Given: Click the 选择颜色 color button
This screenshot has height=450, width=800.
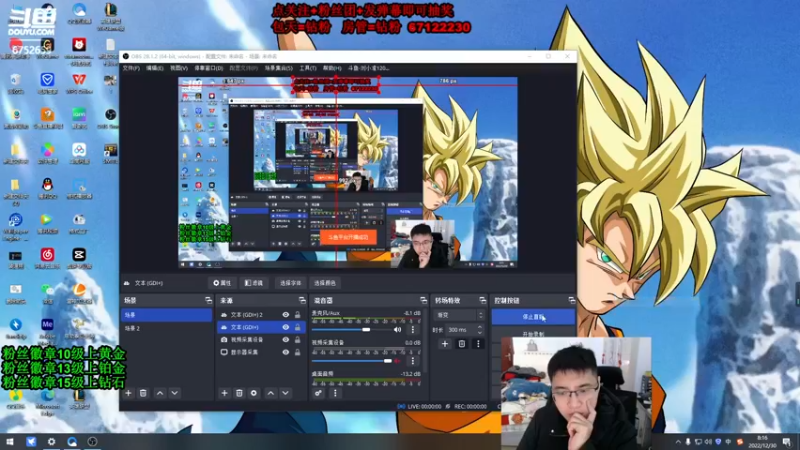Looking at the screenshot, I should tap(324, 283).
